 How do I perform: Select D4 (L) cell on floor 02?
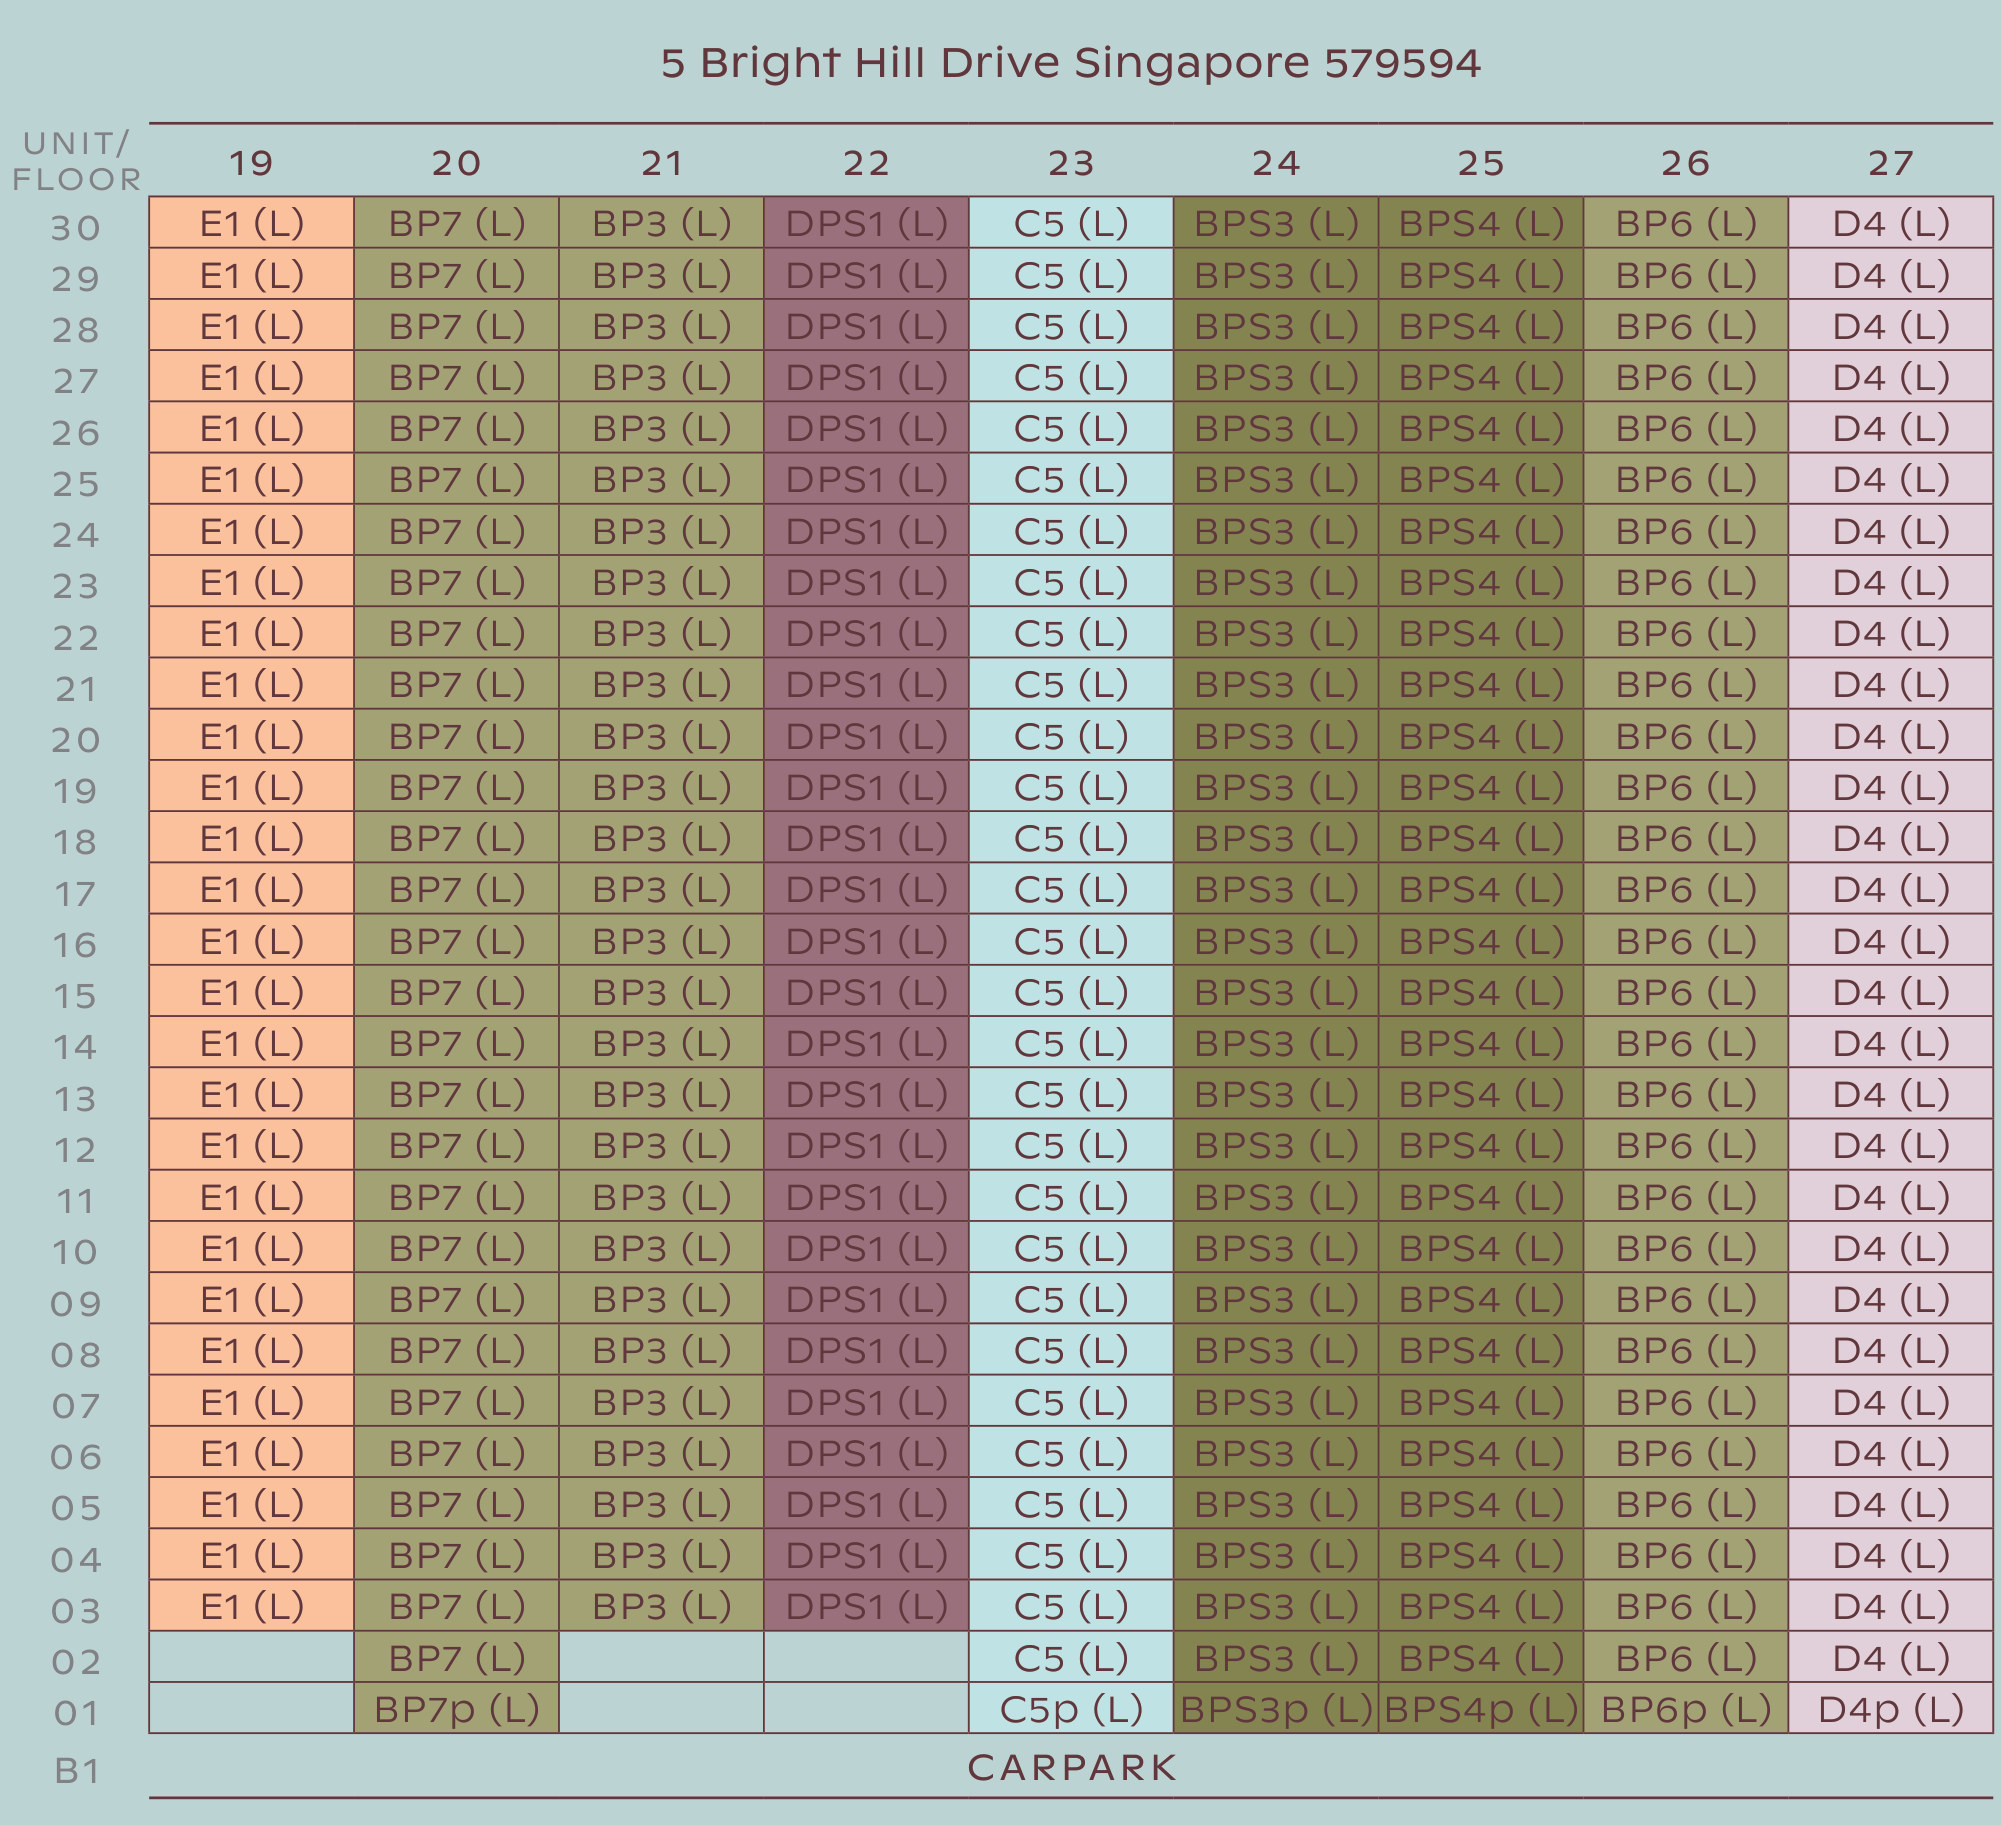point(1891,1657)
